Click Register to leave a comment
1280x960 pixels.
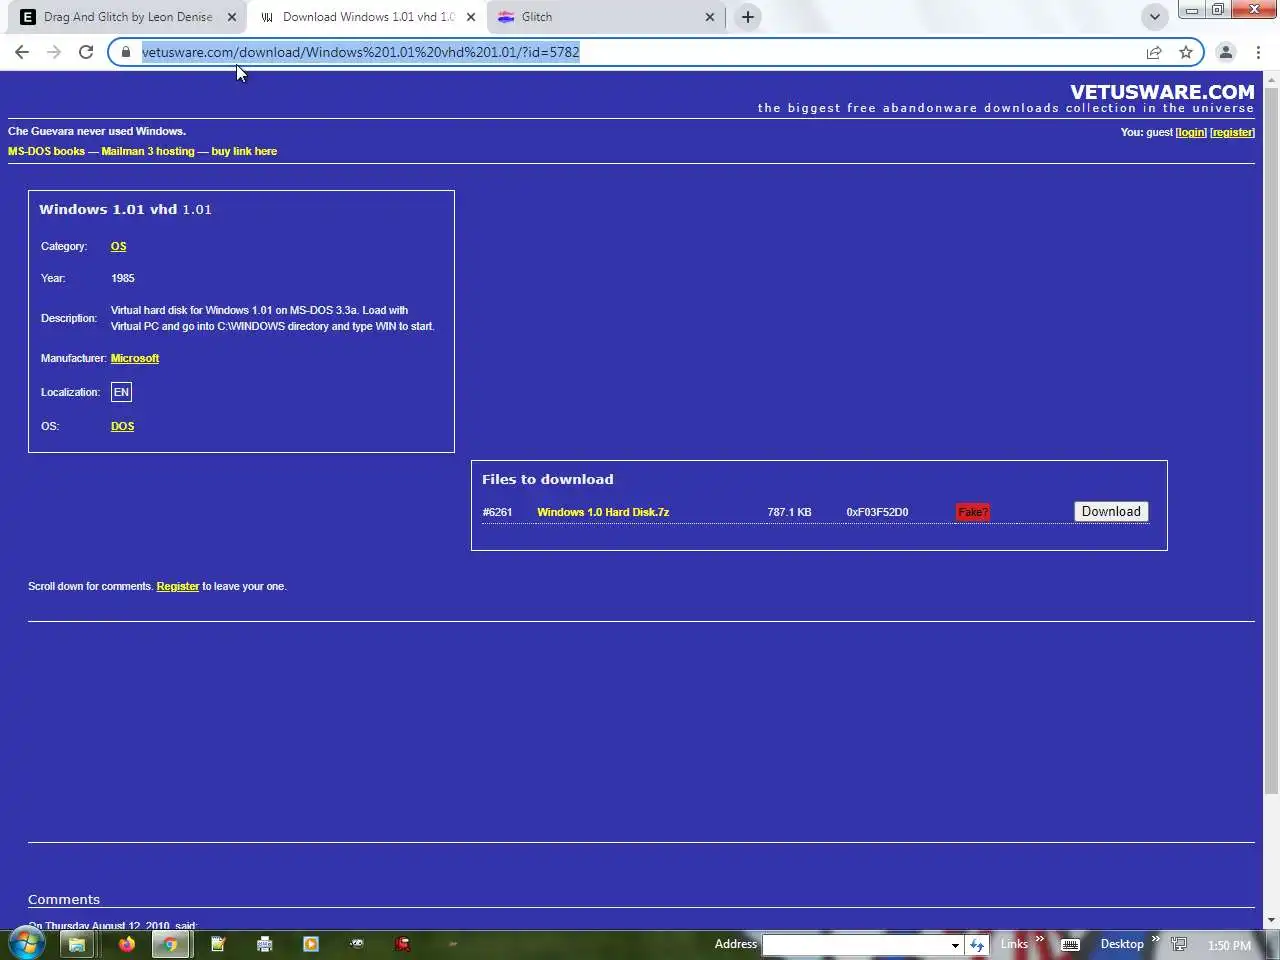(178, 586)
